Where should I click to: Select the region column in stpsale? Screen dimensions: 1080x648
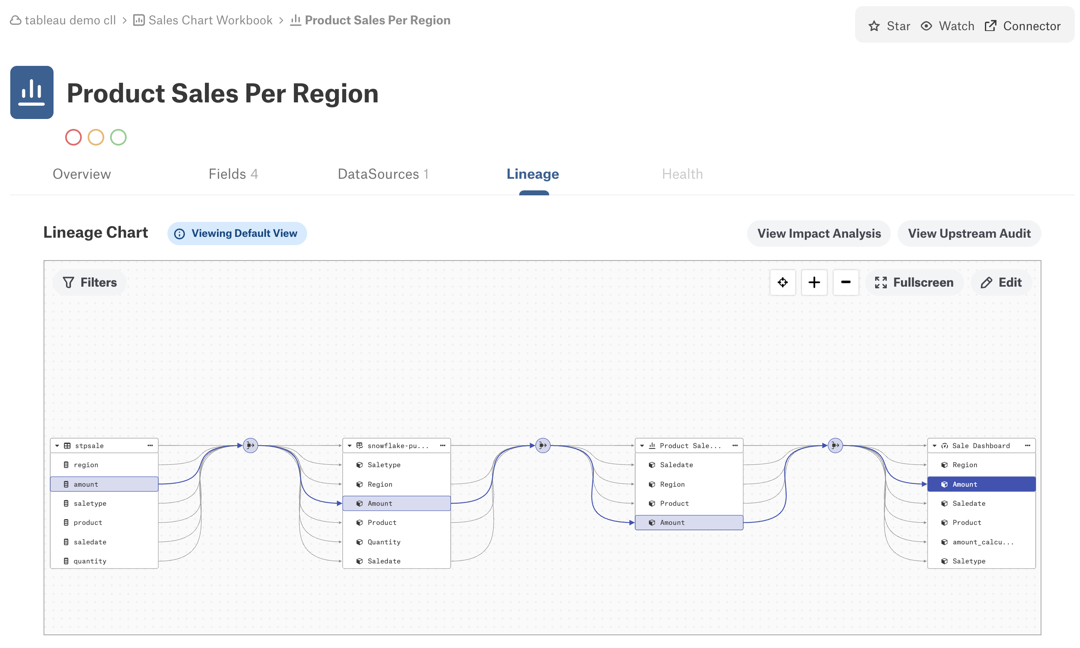(104, 465)
